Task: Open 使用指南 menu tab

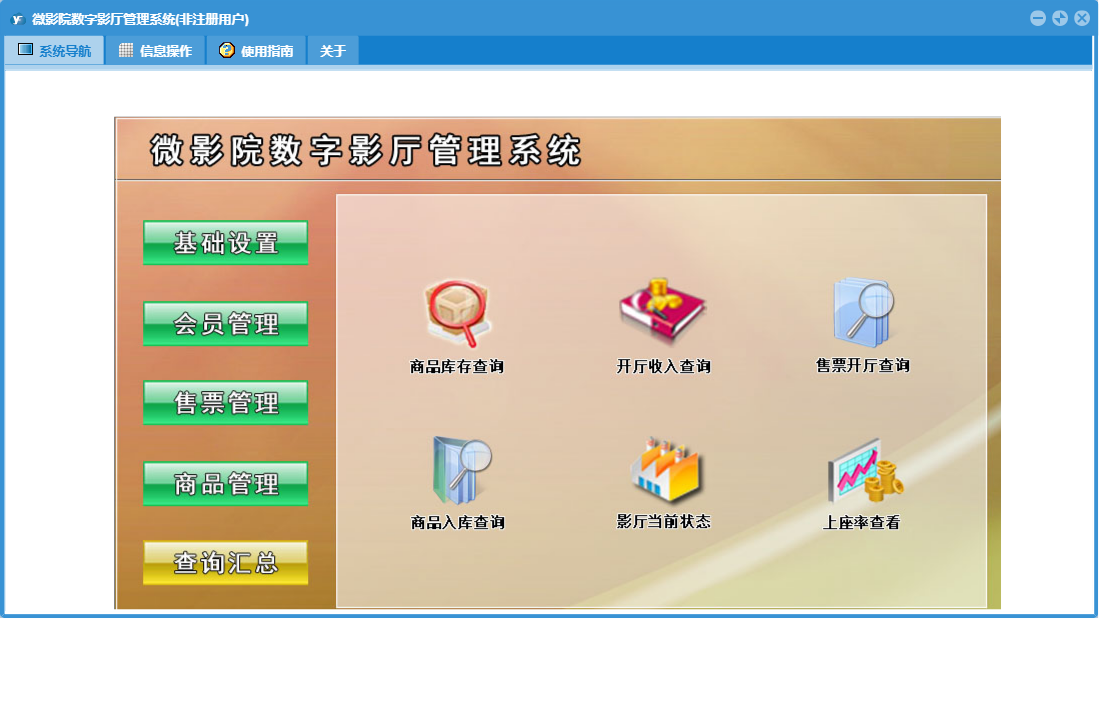Action: coord(257,50)
